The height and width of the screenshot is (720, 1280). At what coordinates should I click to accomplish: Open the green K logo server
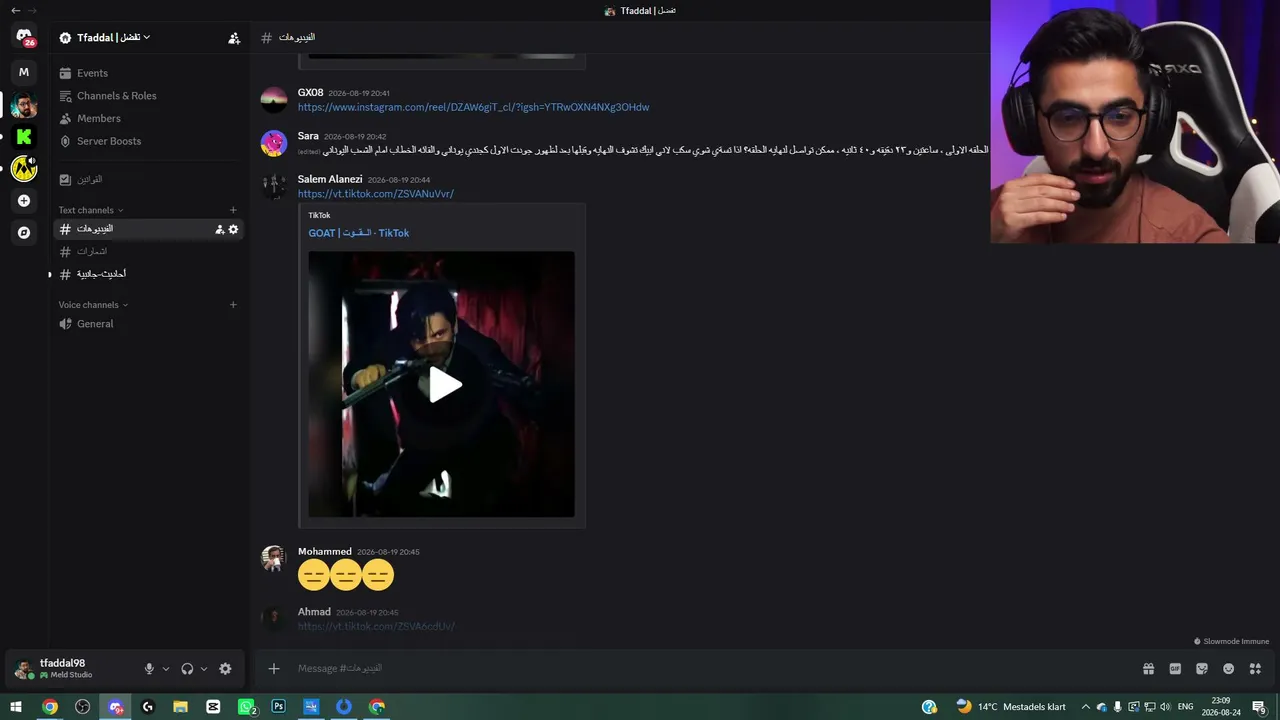(24, 137)
